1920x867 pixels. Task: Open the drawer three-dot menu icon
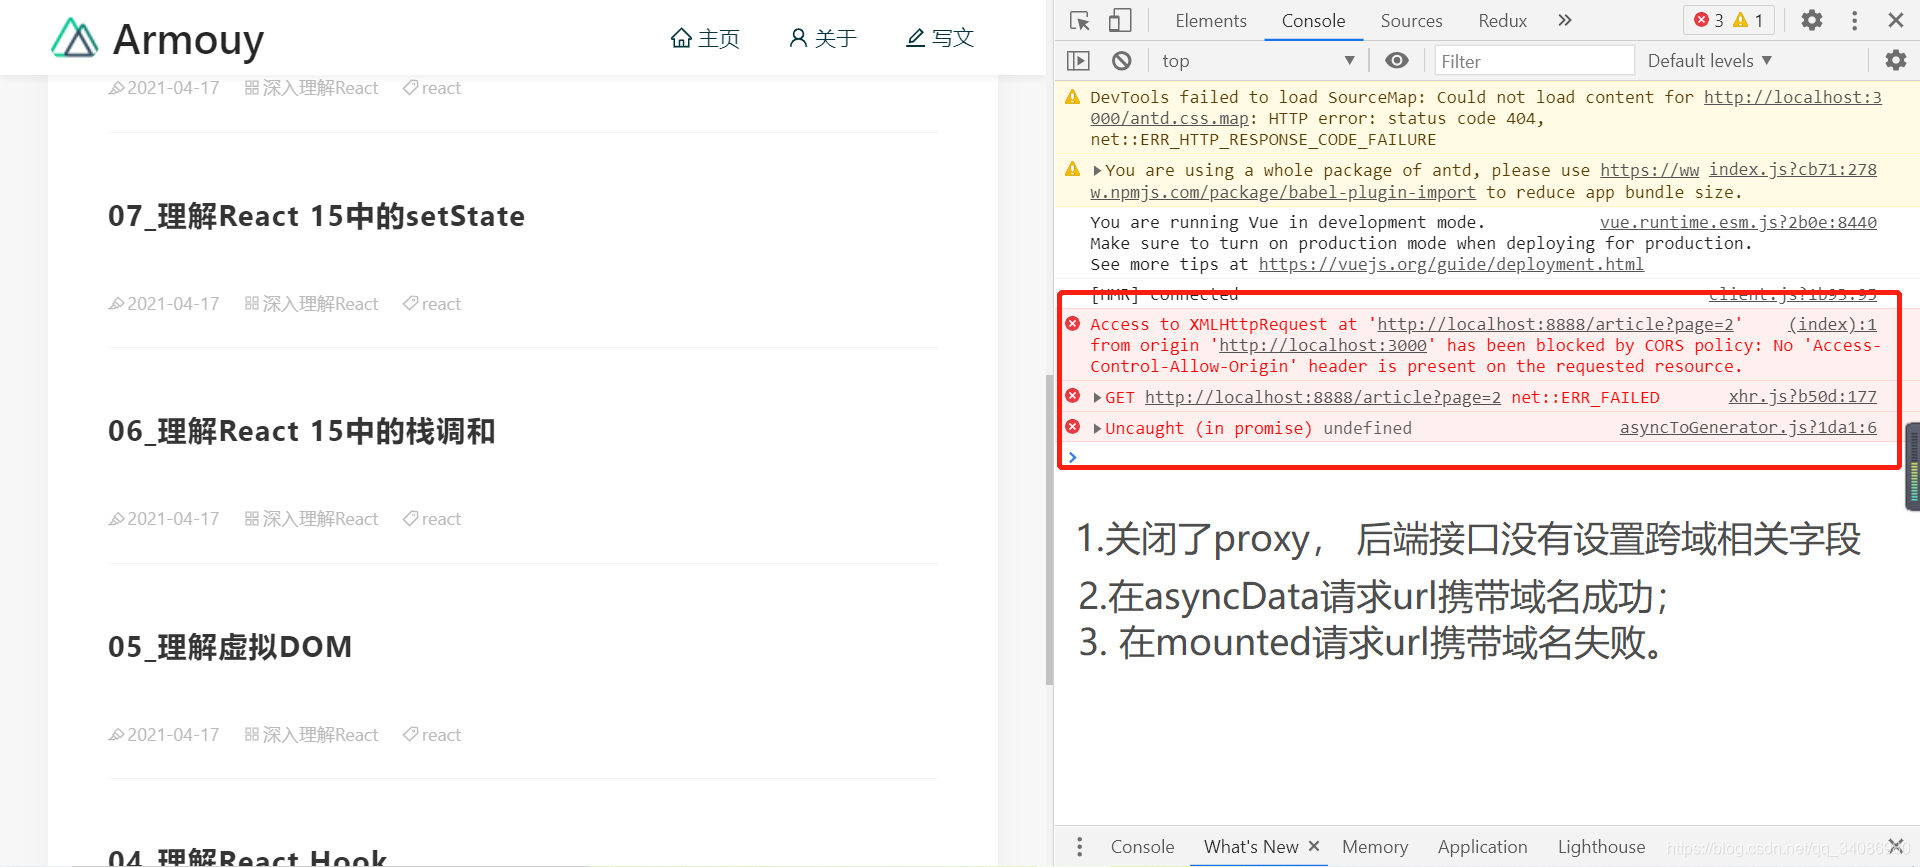tap(1079, 847)
